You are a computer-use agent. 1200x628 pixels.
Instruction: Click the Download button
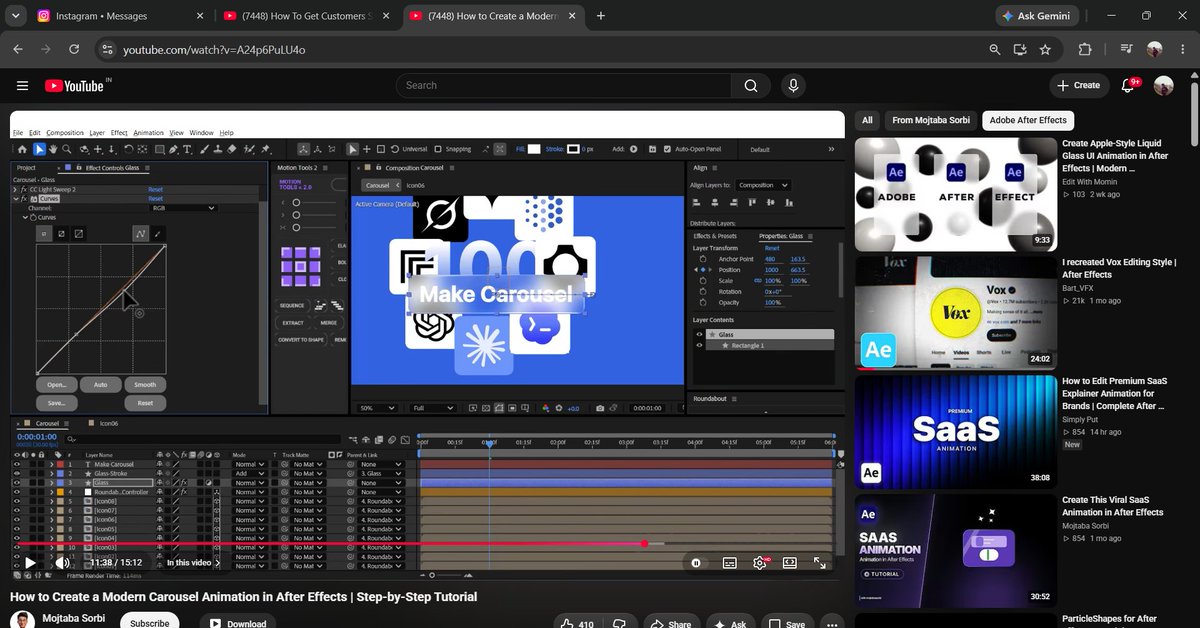(237, 622)
